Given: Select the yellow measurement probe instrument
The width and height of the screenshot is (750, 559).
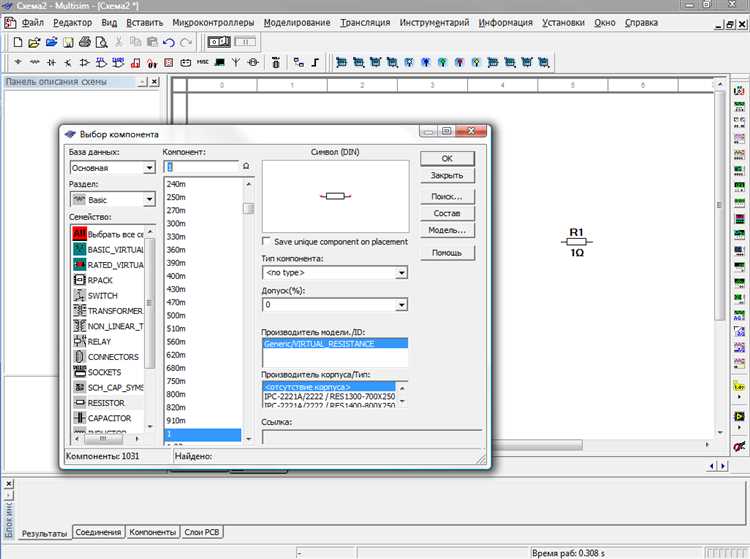Looking at the screenshot, I should pos(739,386).
